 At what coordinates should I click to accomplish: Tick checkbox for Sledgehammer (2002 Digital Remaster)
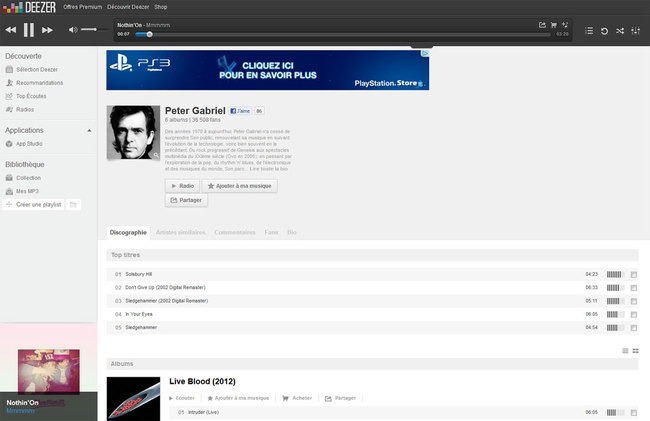[634, 301]
